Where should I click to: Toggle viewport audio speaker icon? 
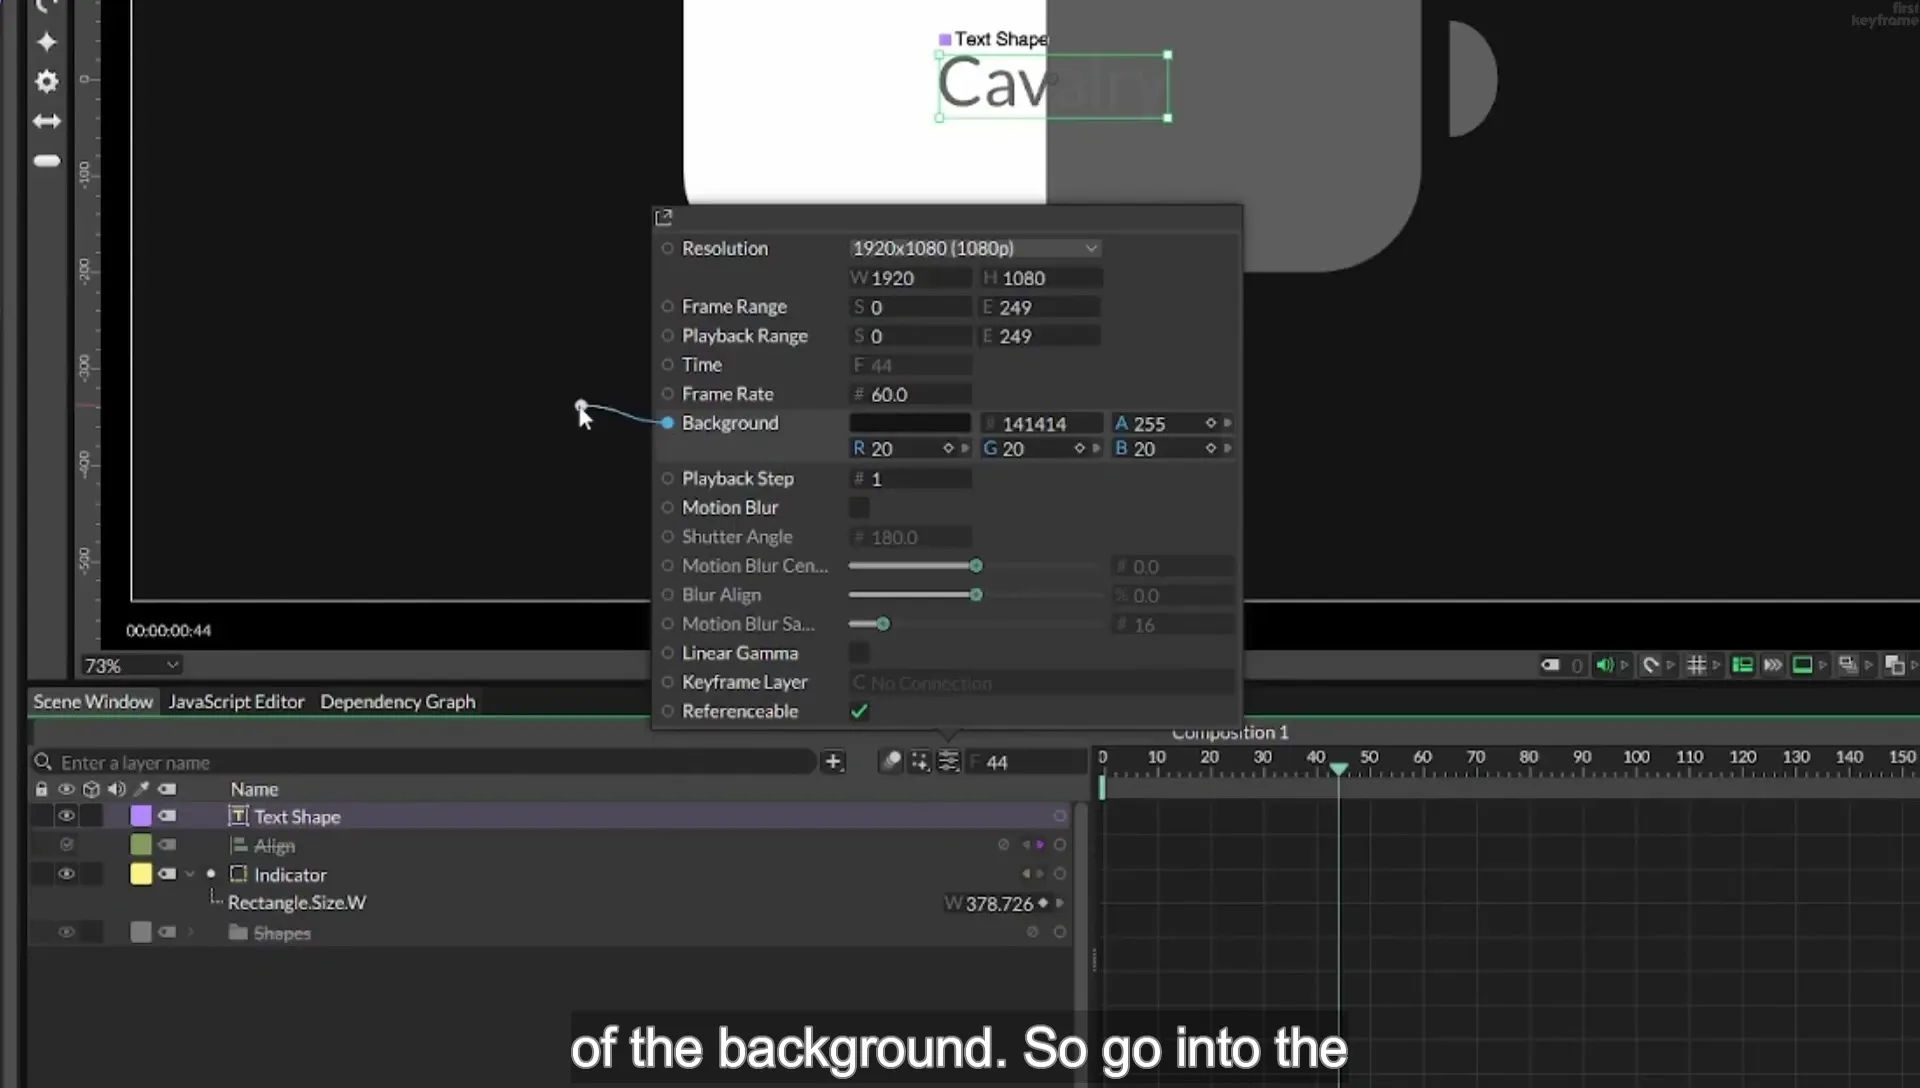1604,665
